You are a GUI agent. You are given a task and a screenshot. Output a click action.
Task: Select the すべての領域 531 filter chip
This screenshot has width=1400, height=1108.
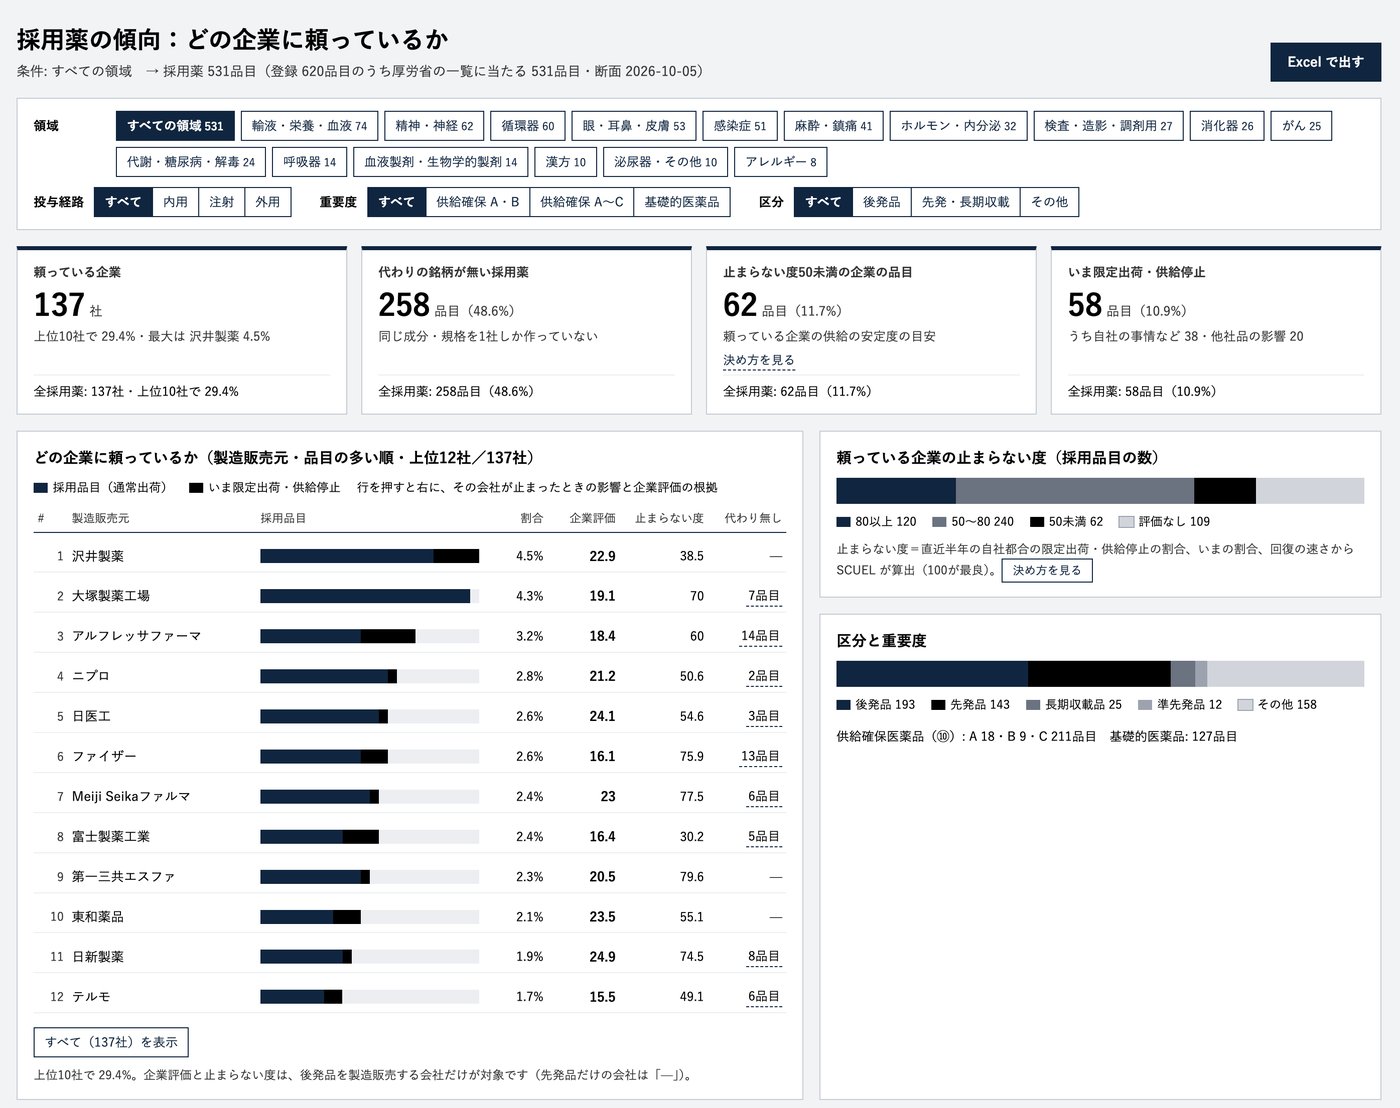pos(175,126)
